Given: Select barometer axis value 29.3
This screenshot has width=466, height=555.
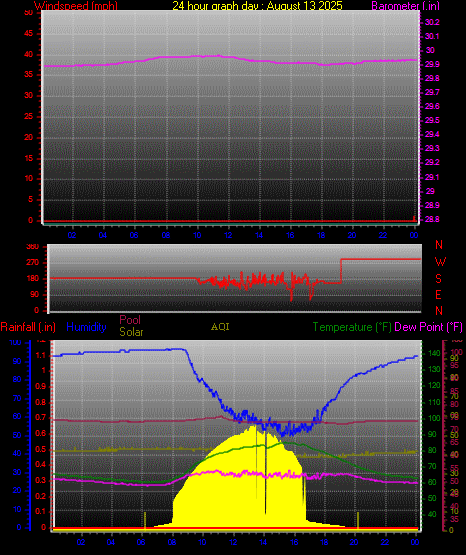Looking at the screenshot, I should 432,148.
